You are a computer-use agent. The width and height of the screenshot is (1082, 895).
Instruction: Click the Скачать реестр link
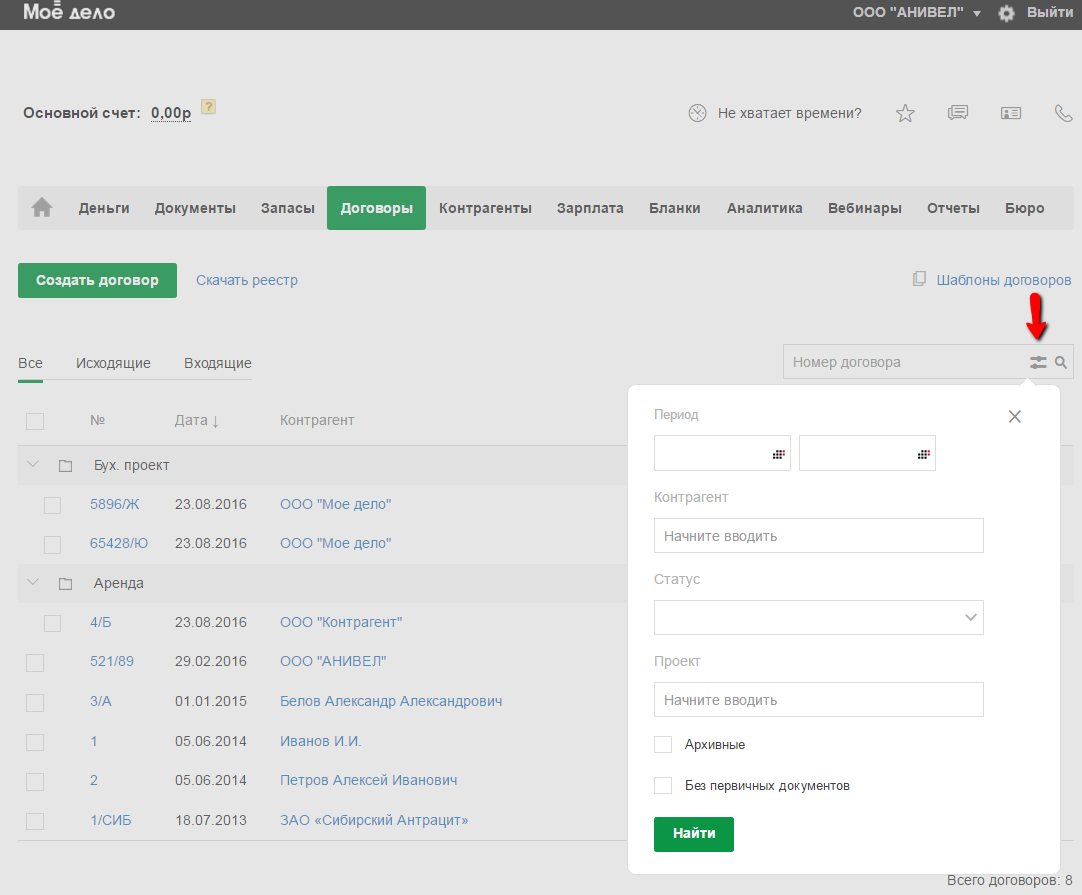pyautogui.click(x=247, y=280)
